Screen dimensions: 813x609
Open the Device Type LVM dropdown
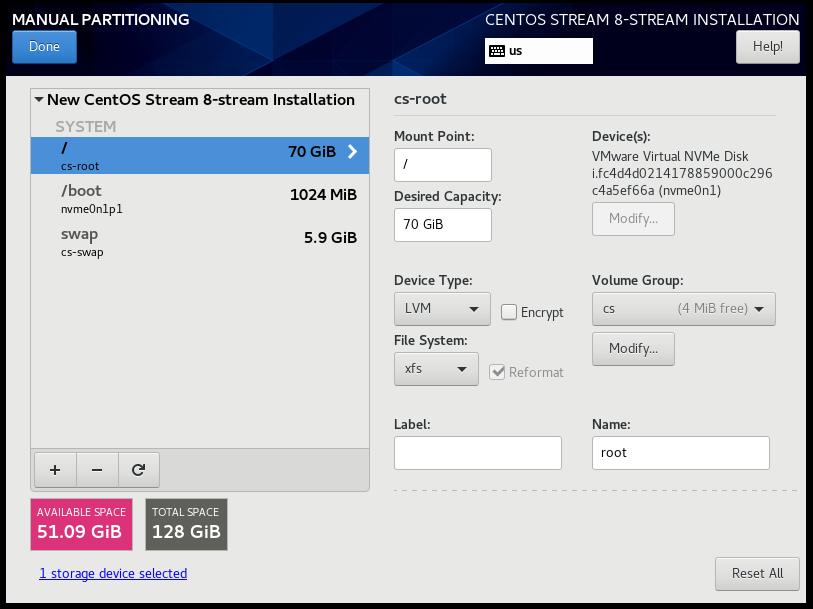point(442,309)
